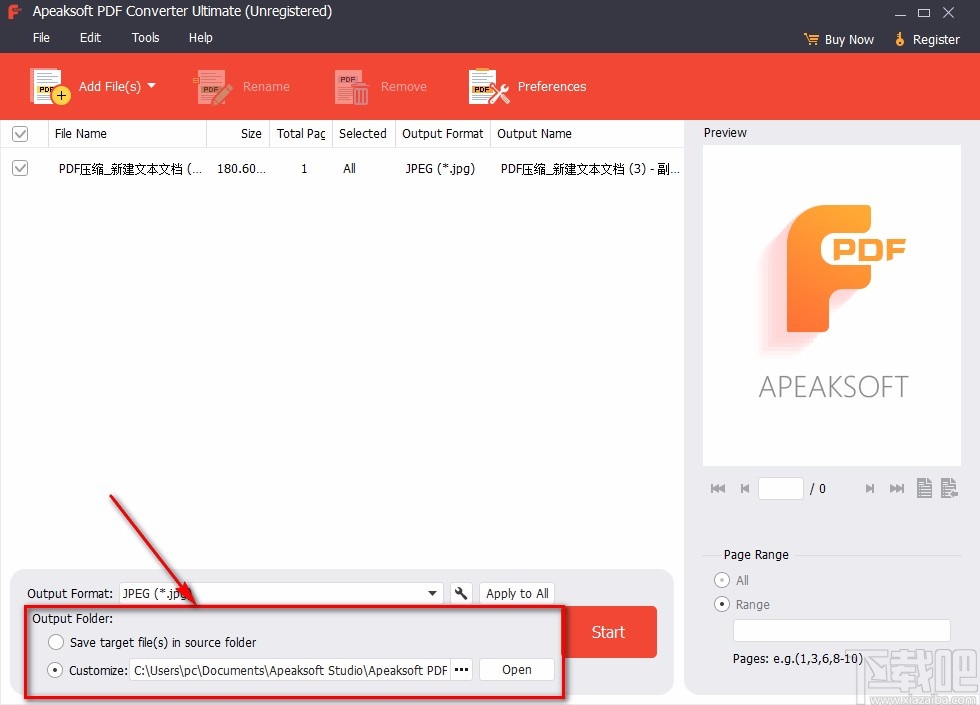This screenshot has height=705, width=980.
Task: Click the wrench output settings icon
Action: 460,592
